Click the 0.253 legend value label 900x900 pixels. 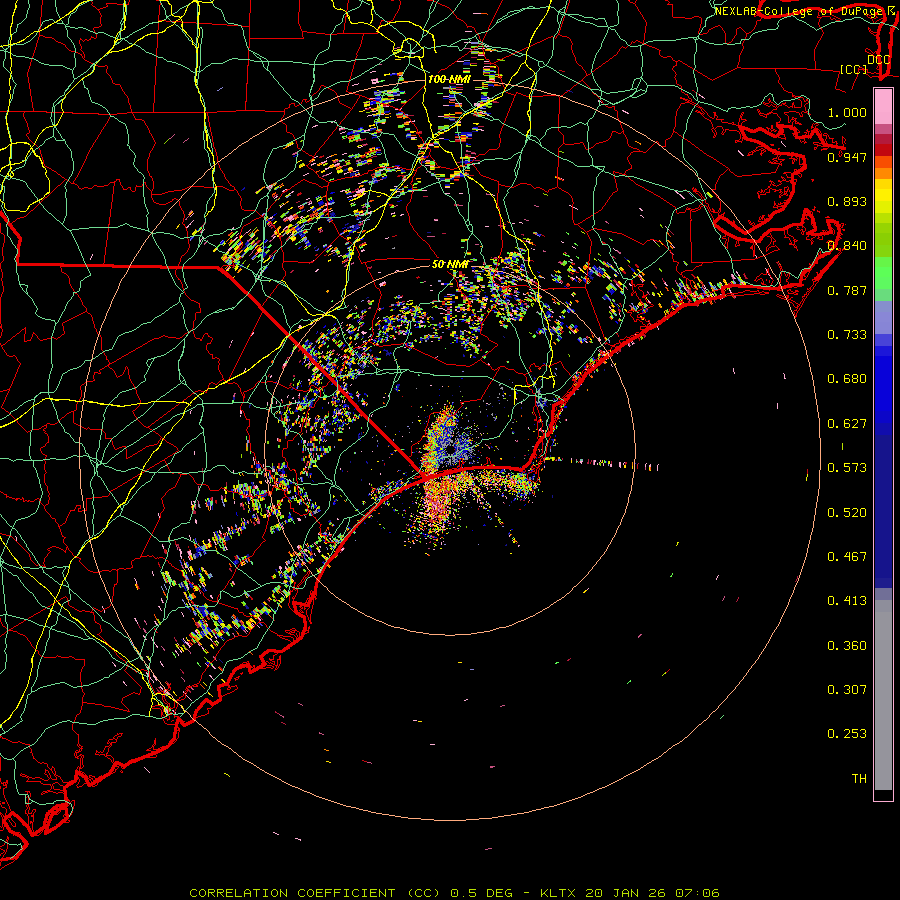[847, 734]
